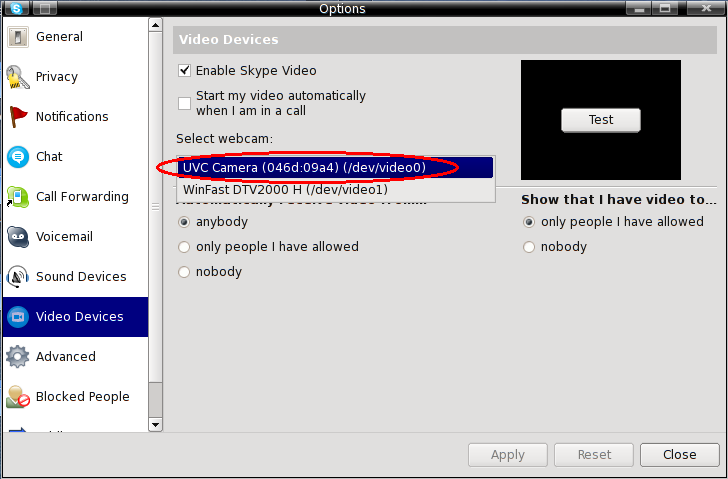Click the Voicemail tape icon
Screen dimensions: 728x479
(x=18, y=237)
